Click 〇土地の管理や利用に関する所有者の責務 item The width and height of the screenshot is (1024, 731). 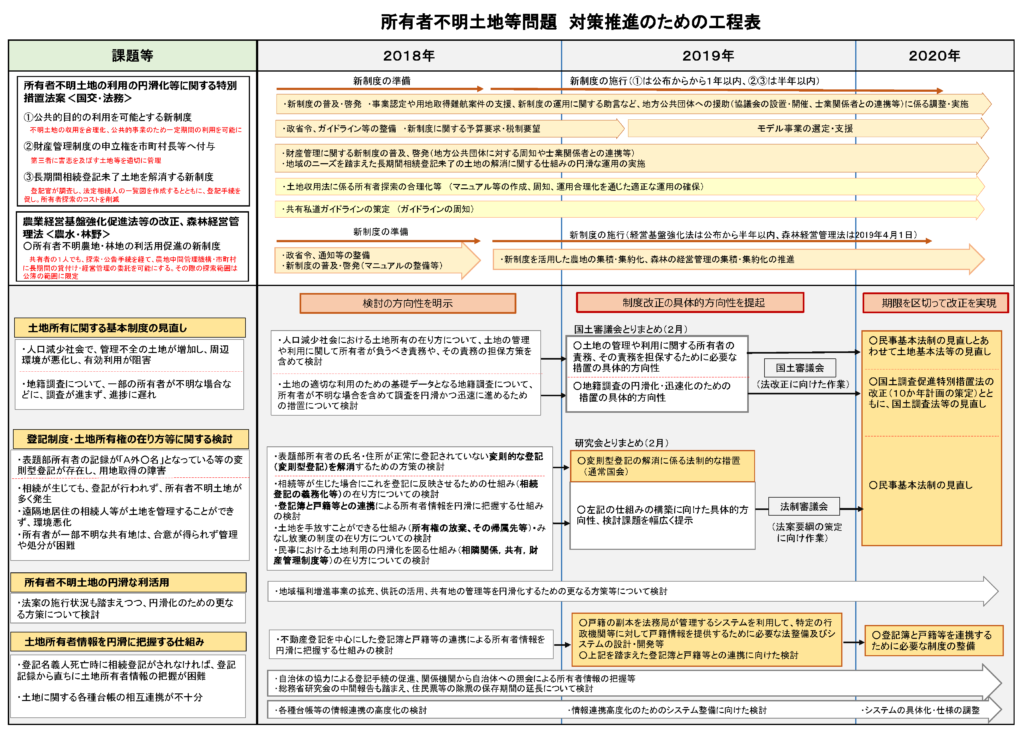(655, 356)
